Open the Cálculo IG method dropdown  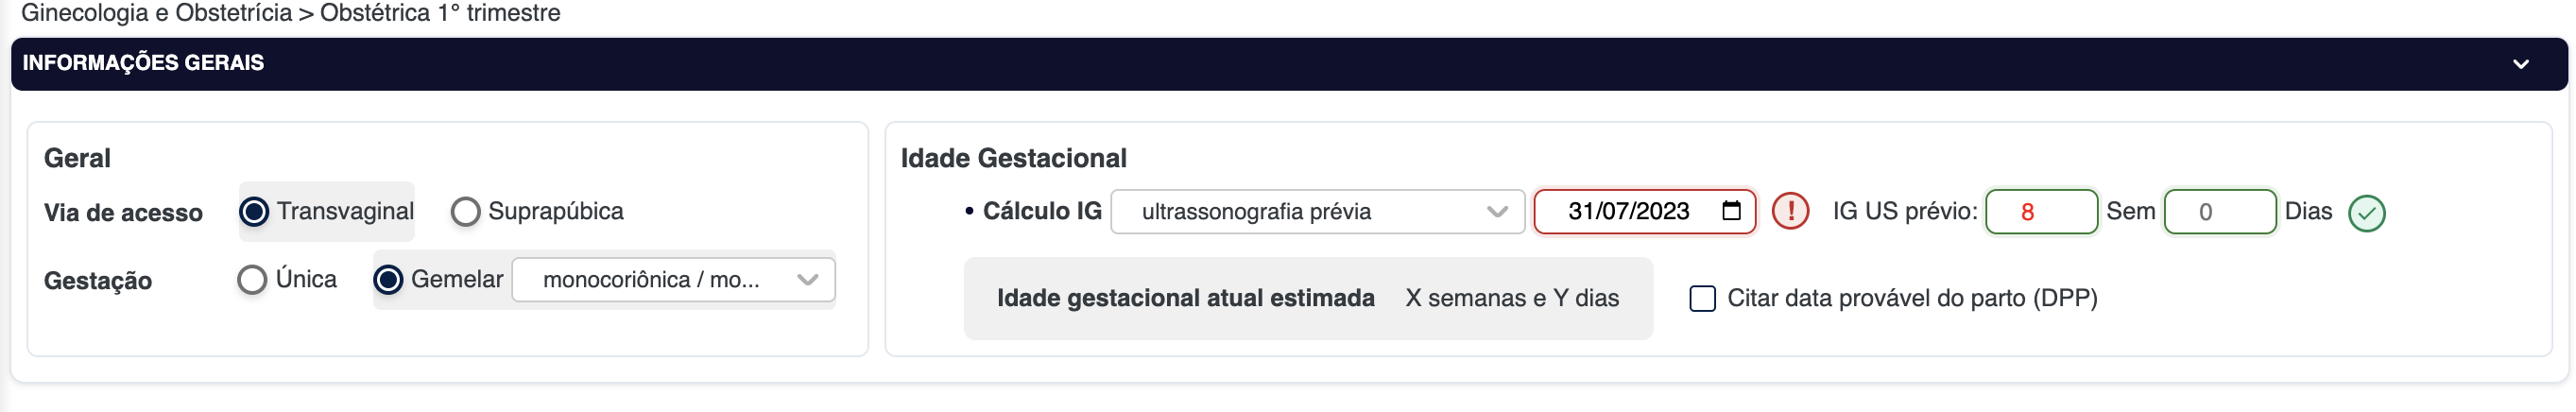point(1316,212)
